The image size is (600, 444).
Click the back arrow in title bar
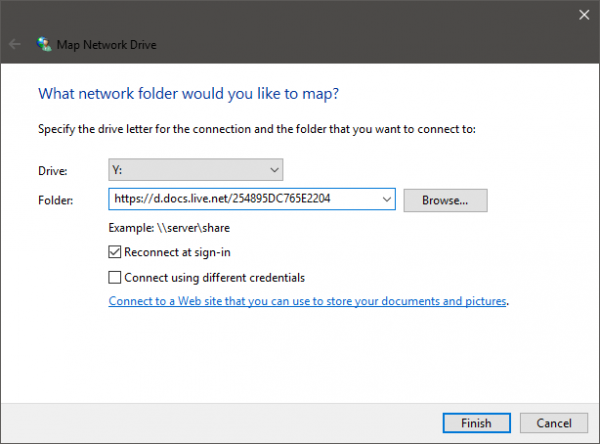coord(15,44)
